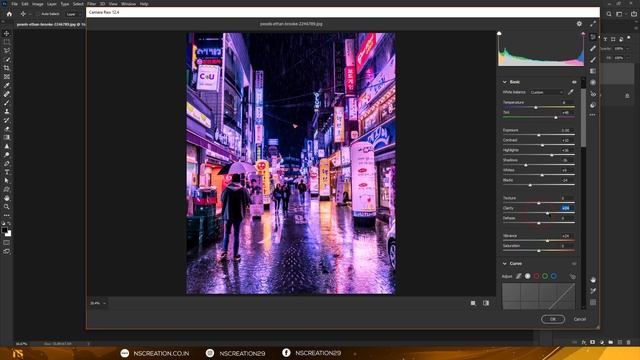
Task: Select the History Brush tool
Action: tap(7, 120)
